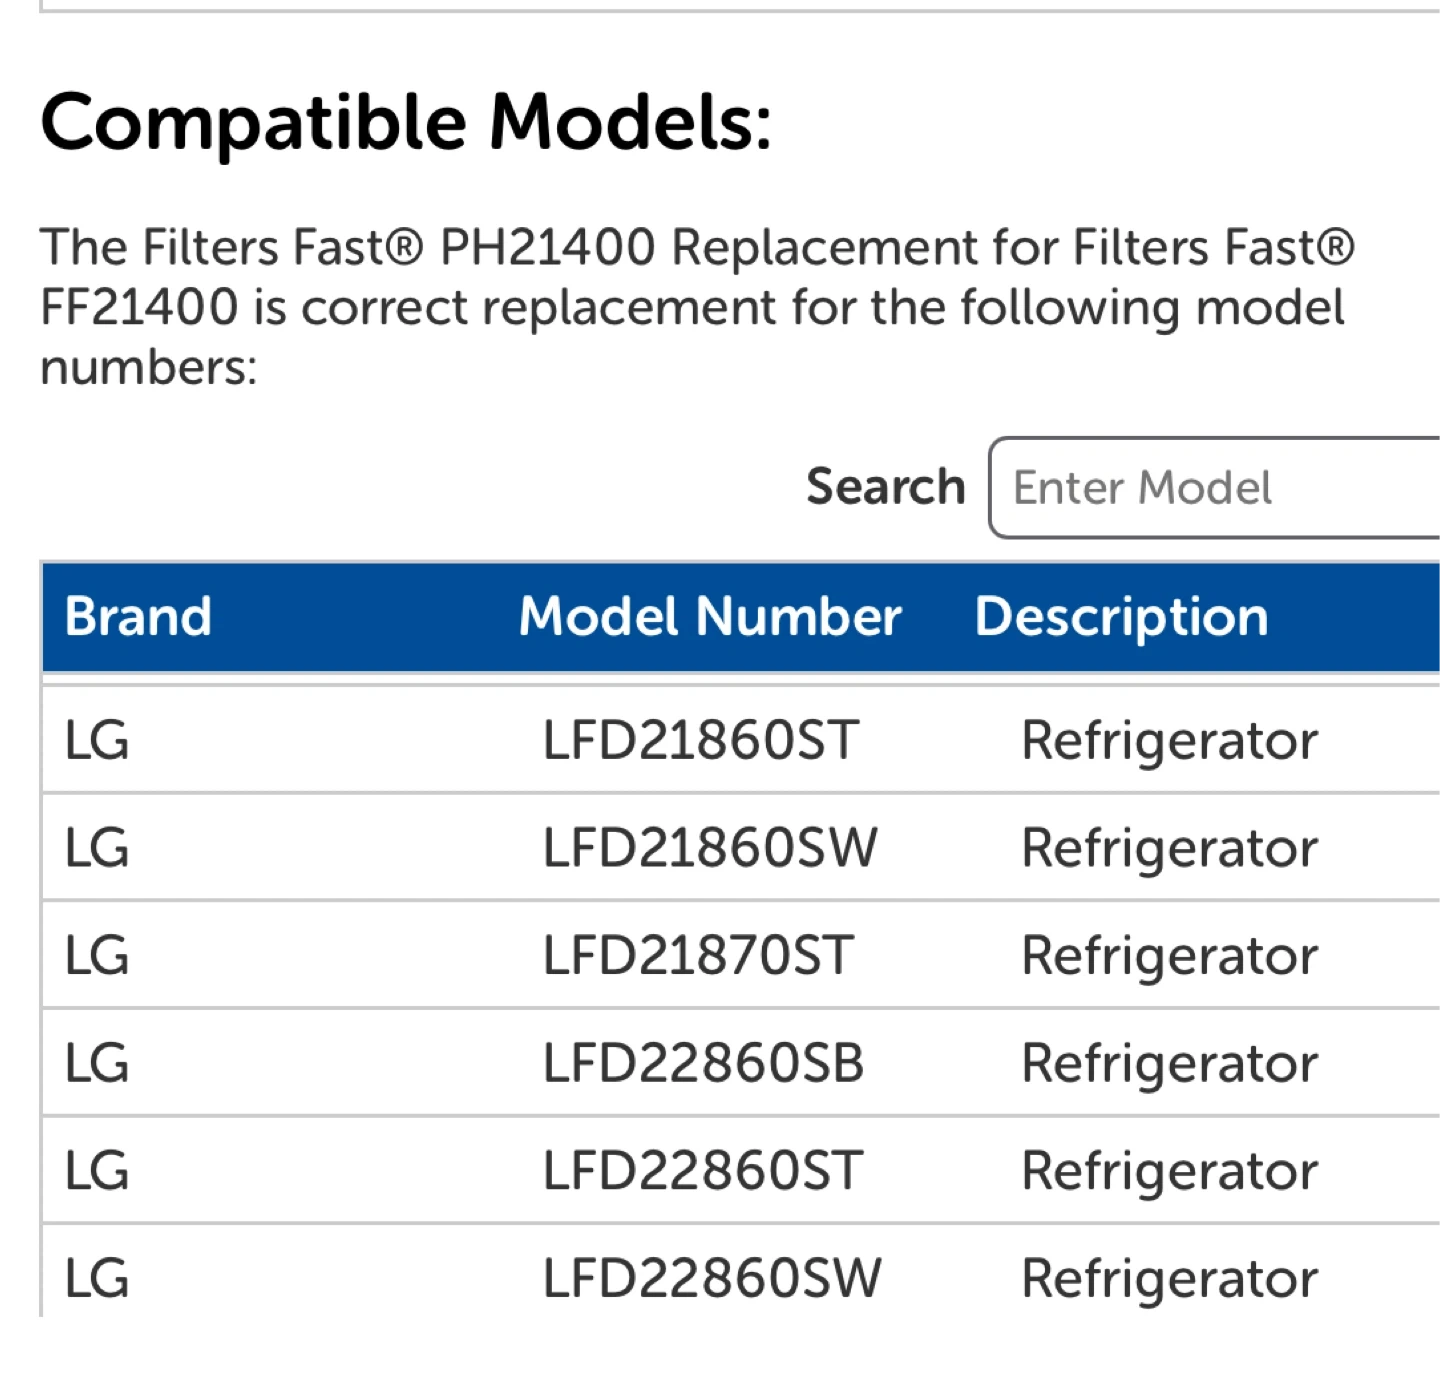Click model number LFD21870ST

point(697,956)
